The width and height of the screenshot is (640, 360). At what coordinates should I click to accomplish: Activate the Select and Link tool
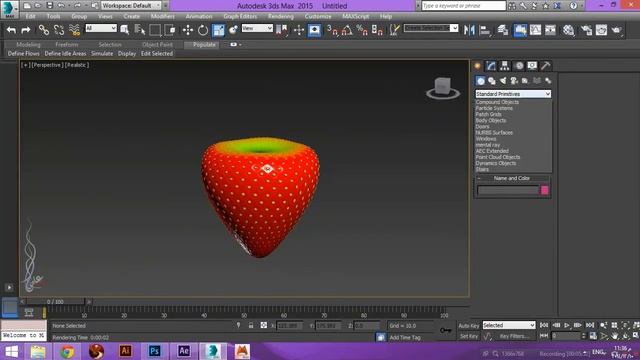click(44, 30)
